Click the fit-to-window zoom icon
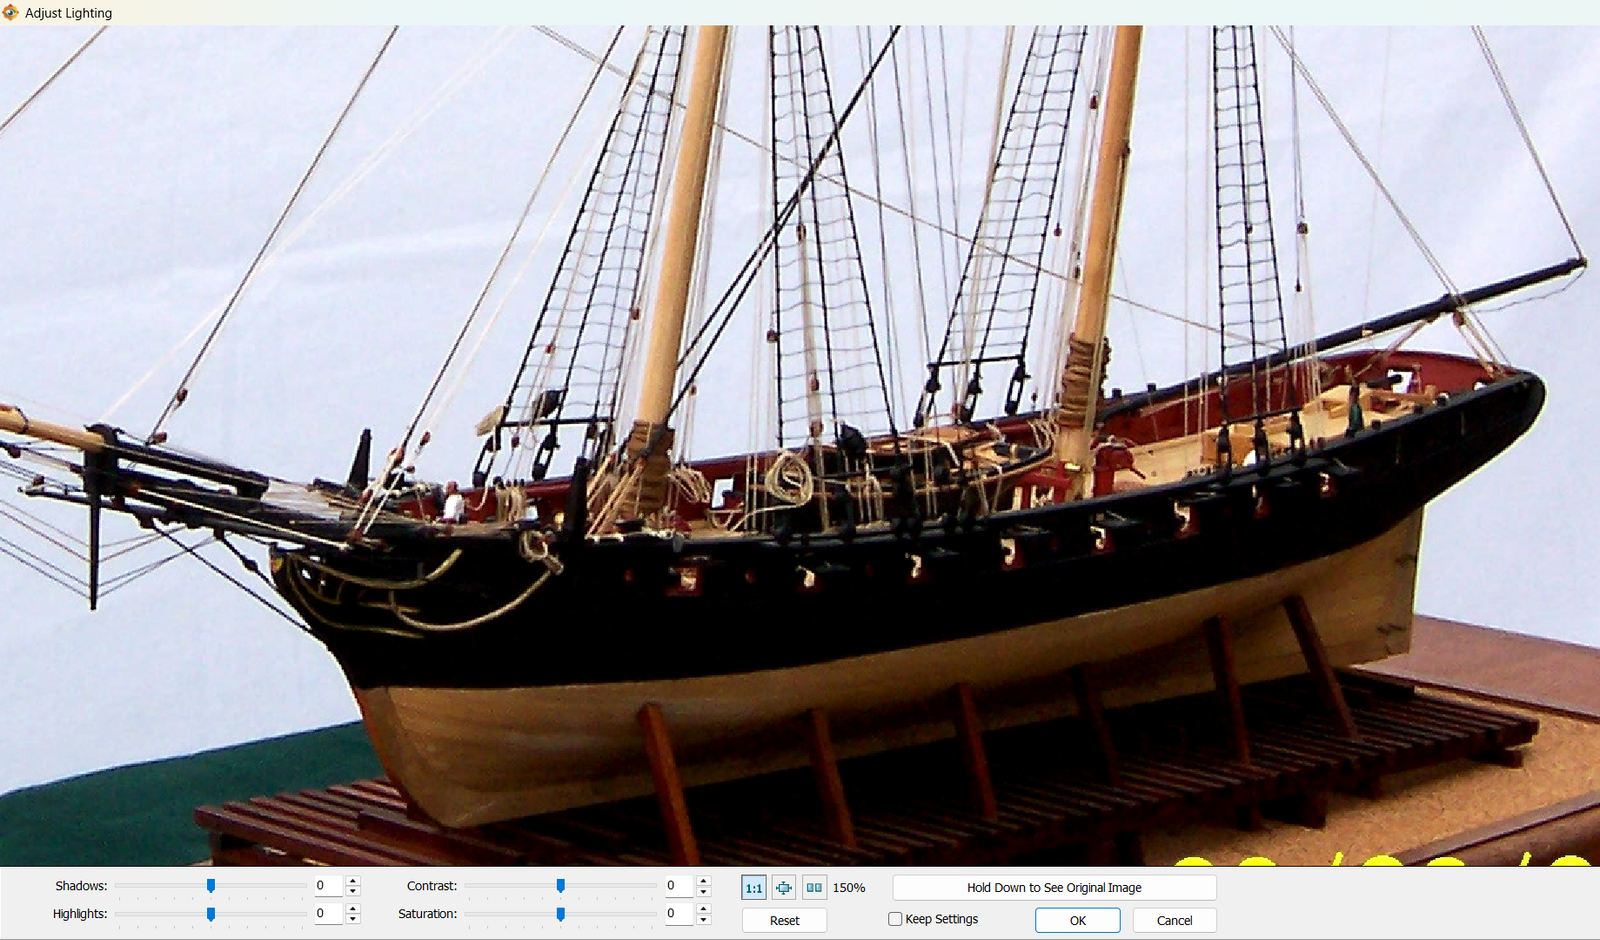The height and width of the screenshot is (940, 1600). click(x=784, y=888)
